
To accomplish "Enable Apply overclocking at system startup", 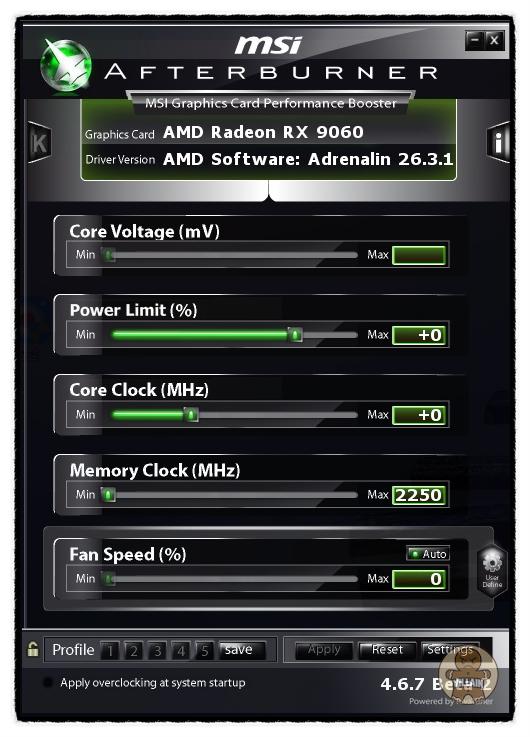I will click(x=47, y=682).
